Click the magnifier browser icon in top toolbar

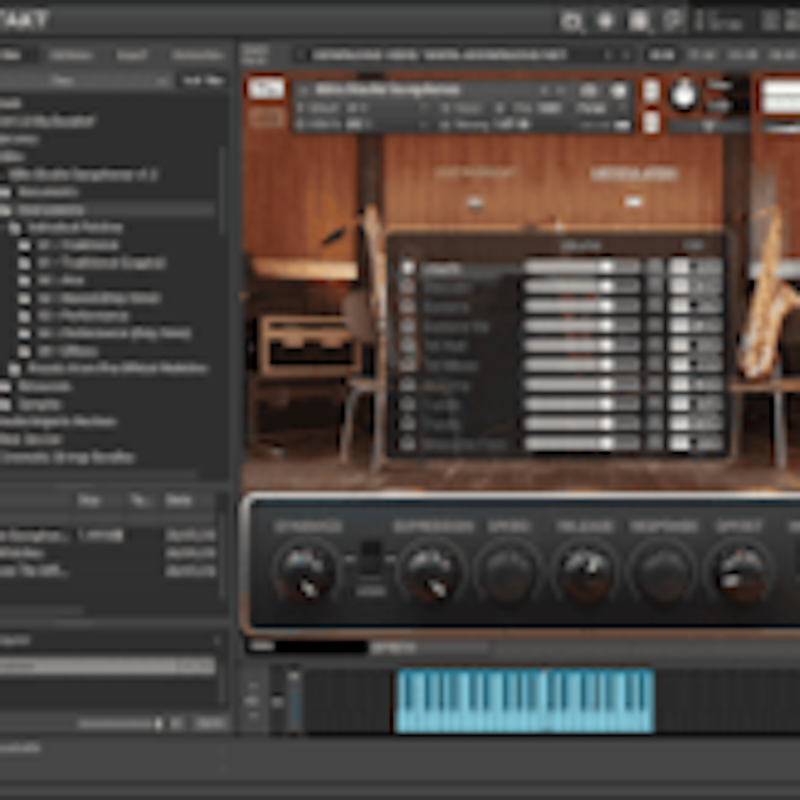572,20
